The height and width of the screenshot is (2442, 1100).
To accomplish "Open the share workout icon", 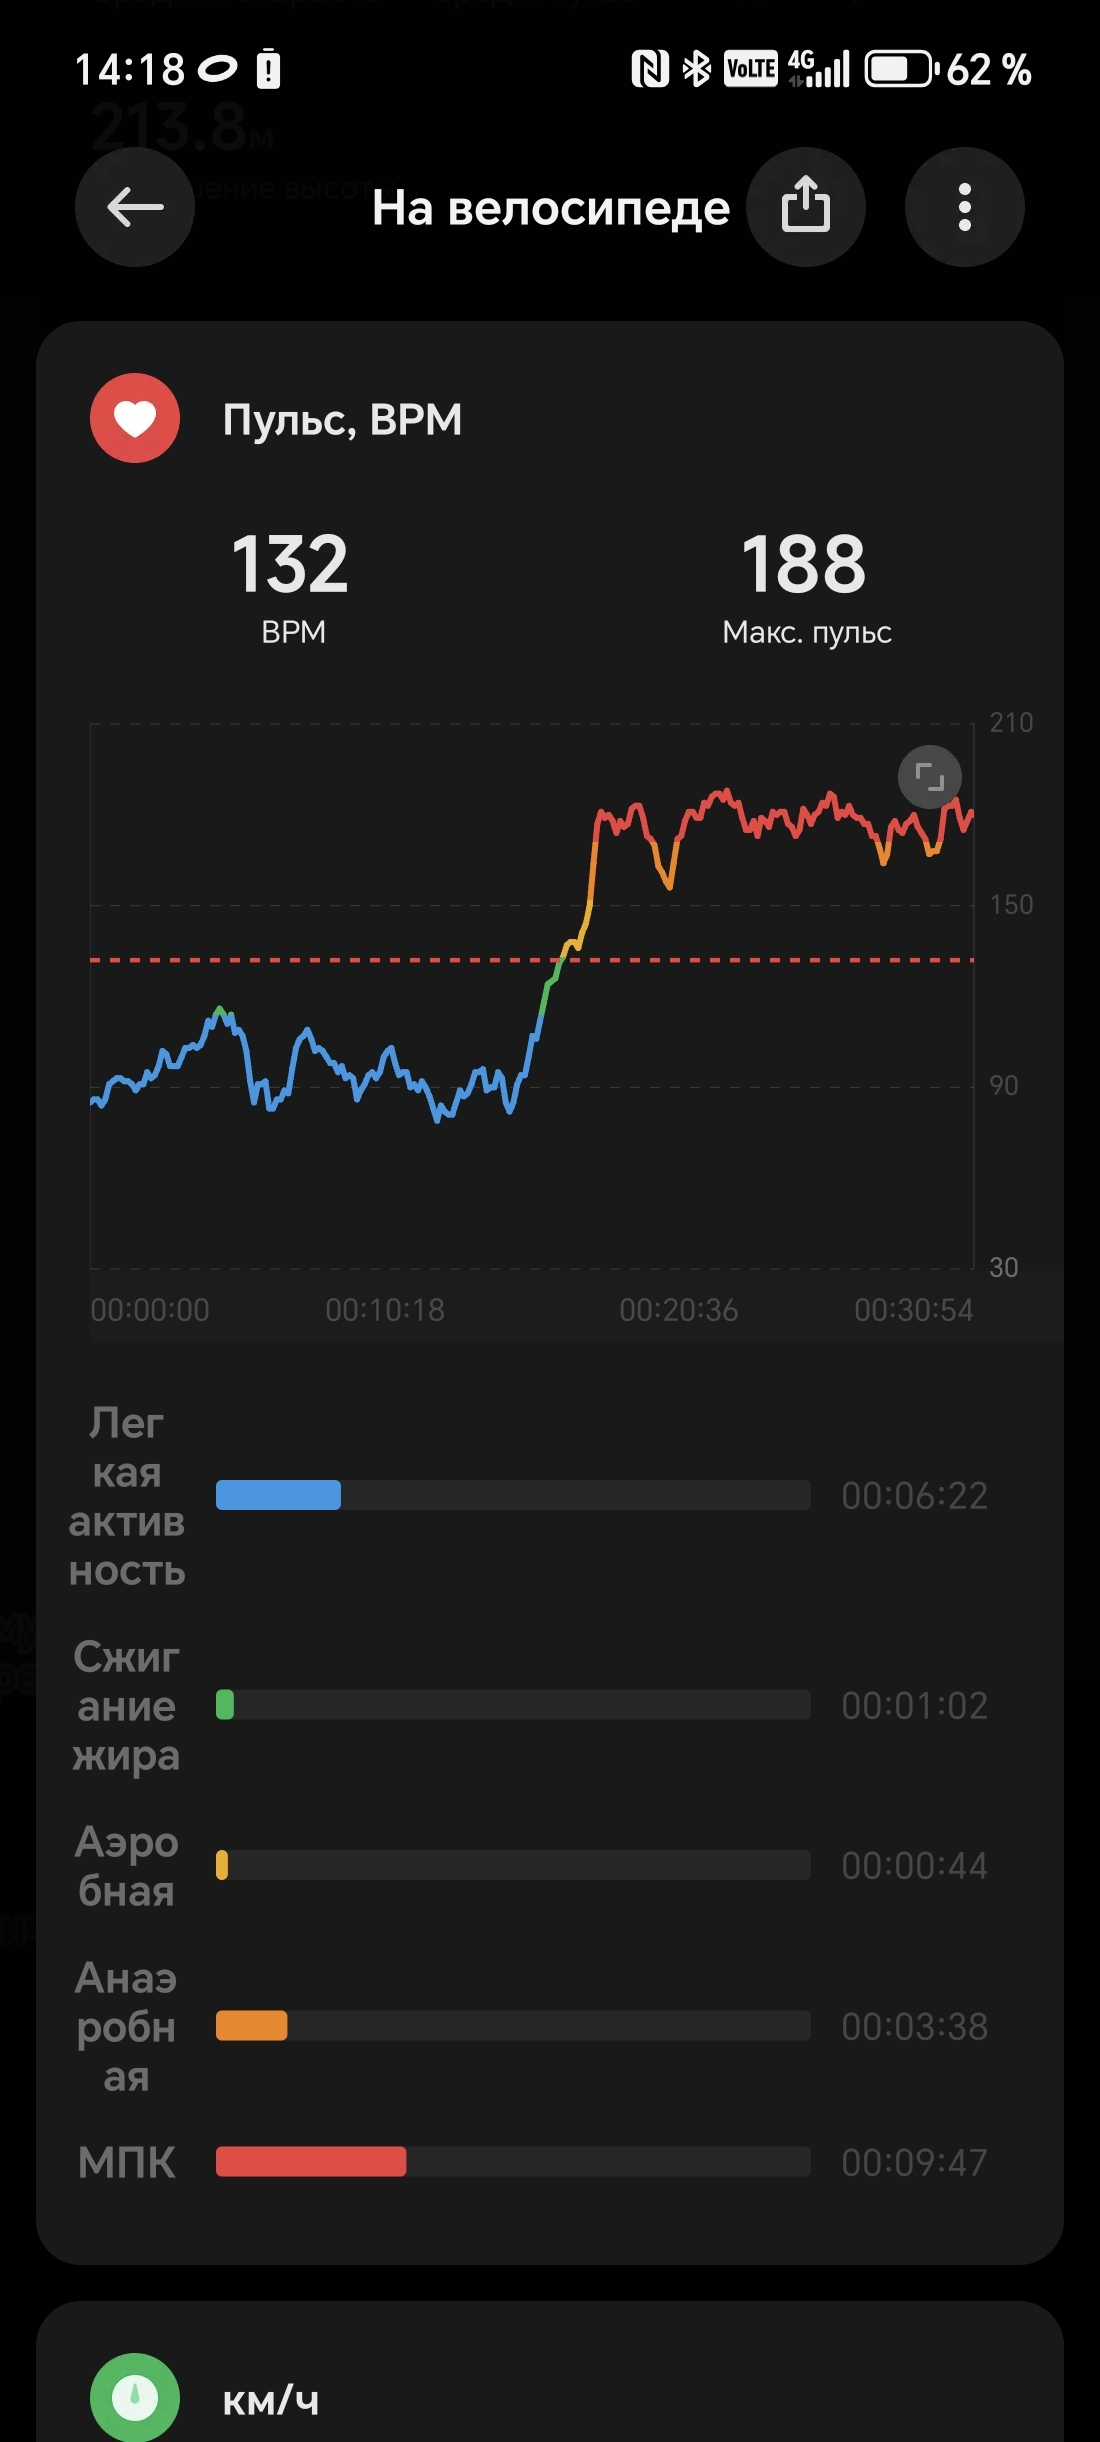I will (x=806, y=207).
